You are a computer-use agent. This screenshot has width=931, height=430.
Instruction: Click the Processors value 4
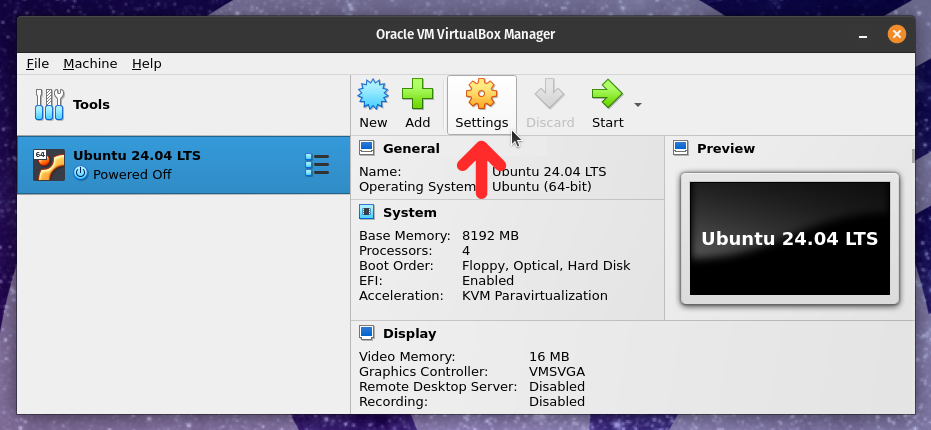pos(466,251)
